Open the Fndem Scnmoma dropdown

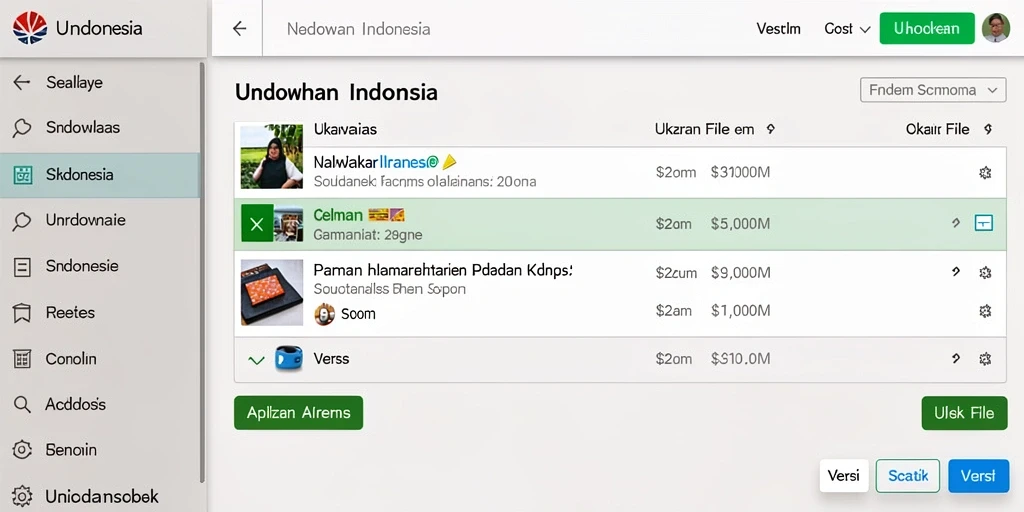(933, 90)
